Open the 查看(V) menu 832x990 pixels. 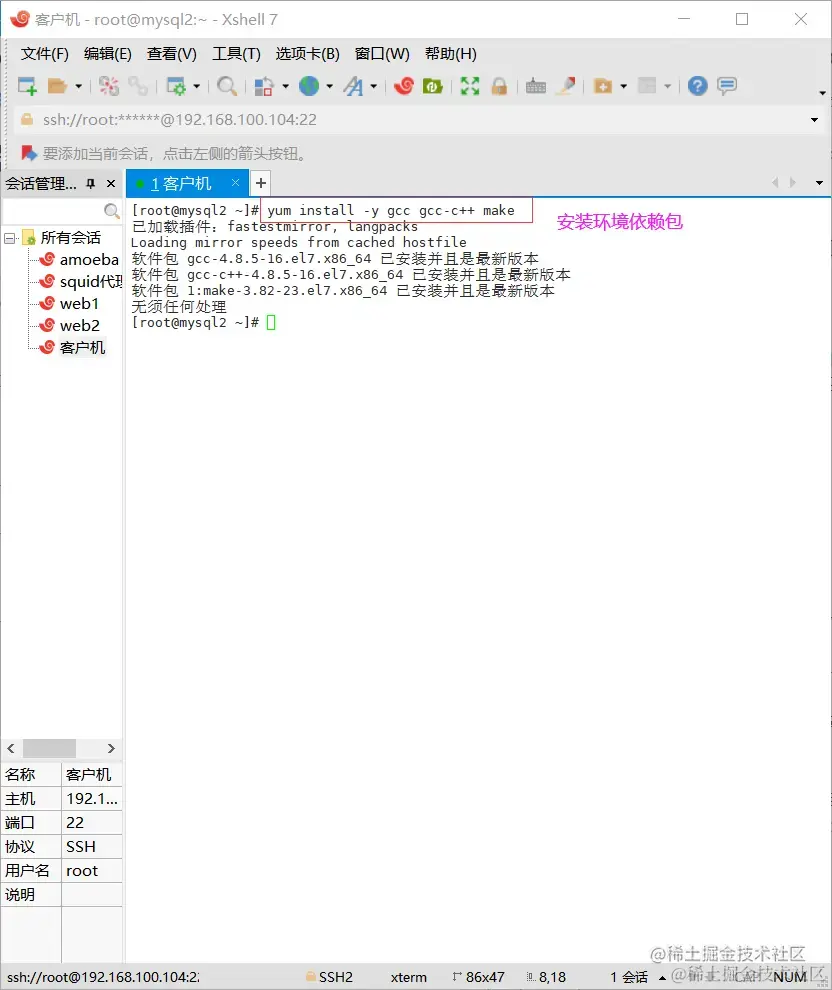coord(172,54)
